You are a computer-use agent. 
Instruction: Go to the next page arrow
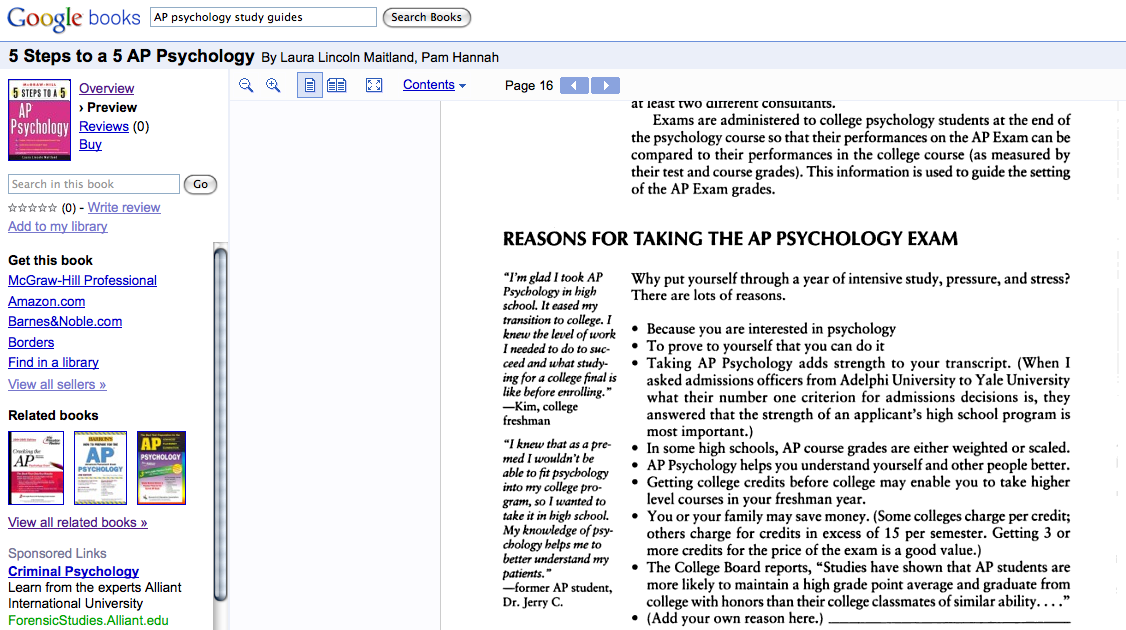(x=605, y=85)
